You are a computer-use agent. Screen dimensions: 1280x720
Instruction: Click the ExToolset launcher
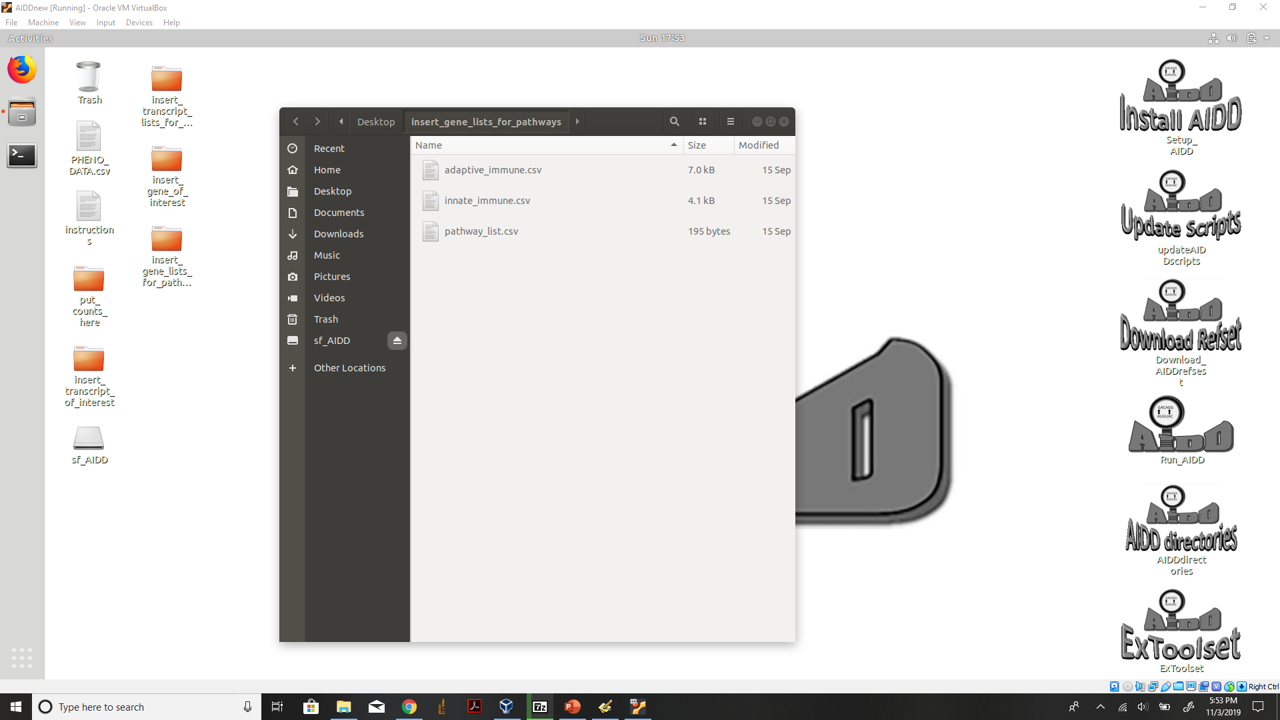pos(1181,631)
